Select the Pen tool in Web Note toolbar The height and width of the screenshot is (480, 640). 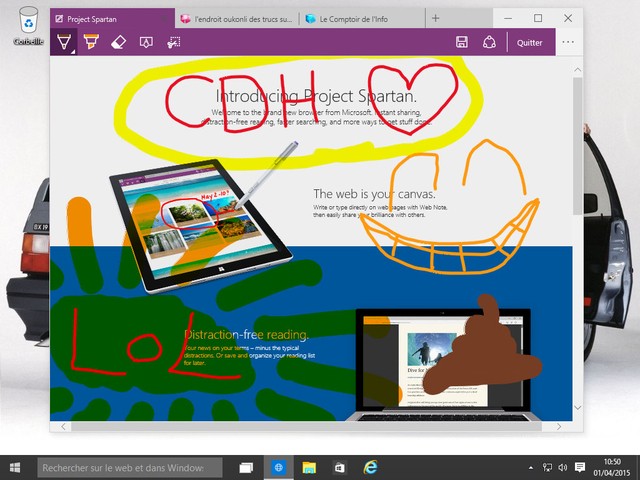[64, 42]
